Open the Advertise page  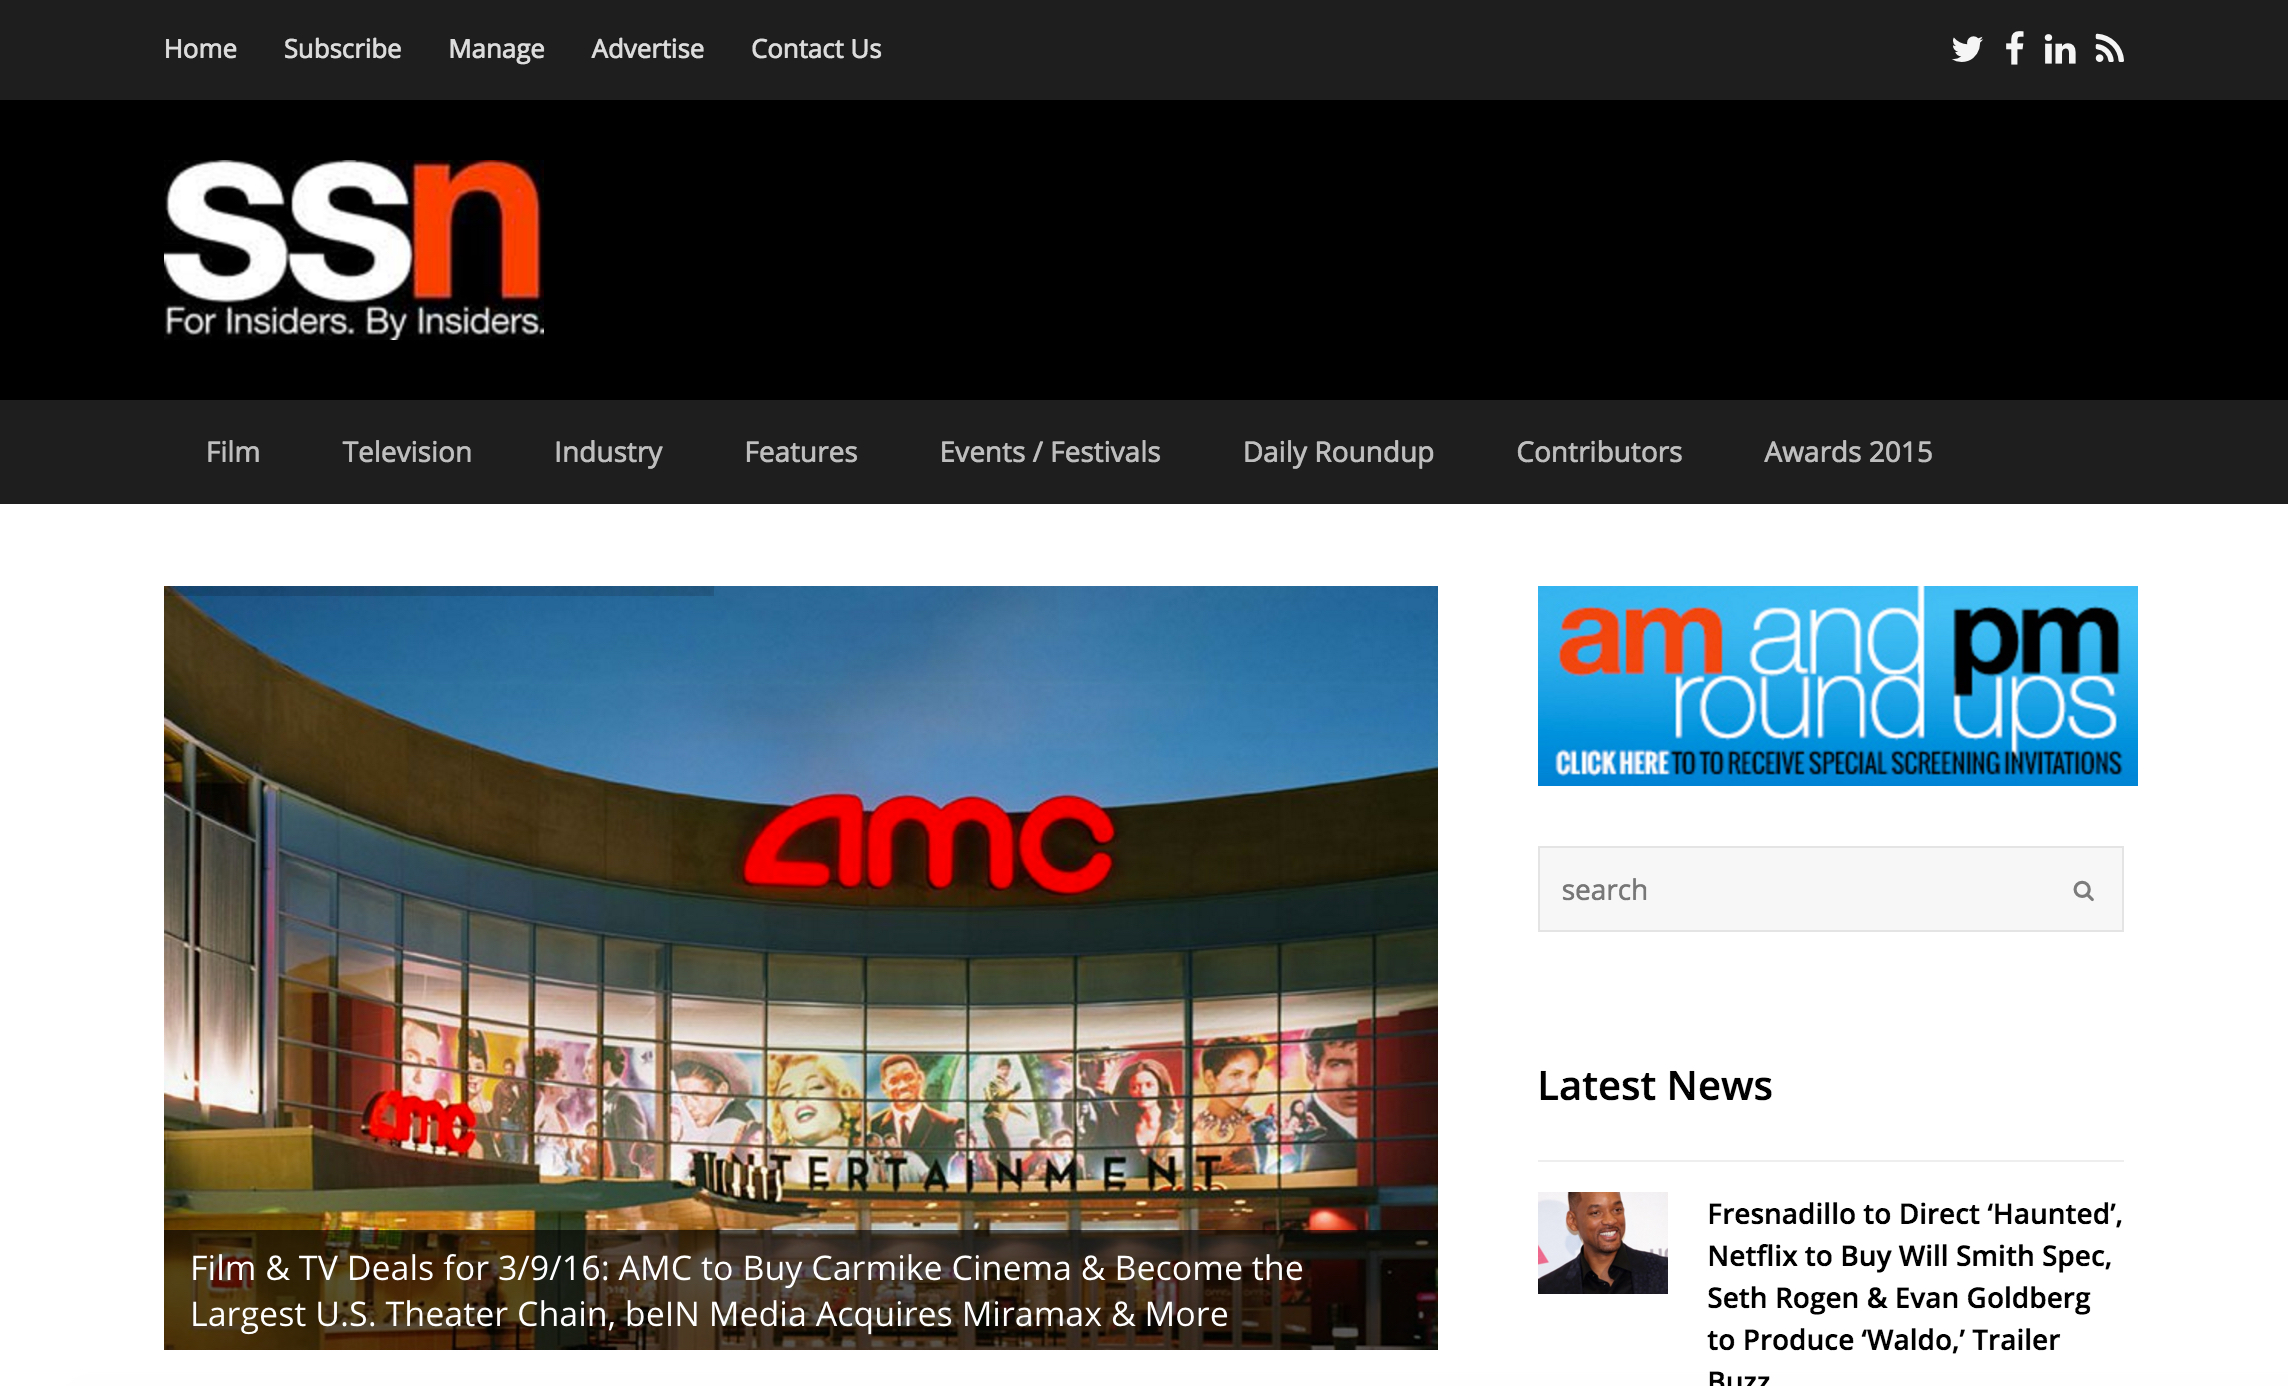[x=647, y=49]
